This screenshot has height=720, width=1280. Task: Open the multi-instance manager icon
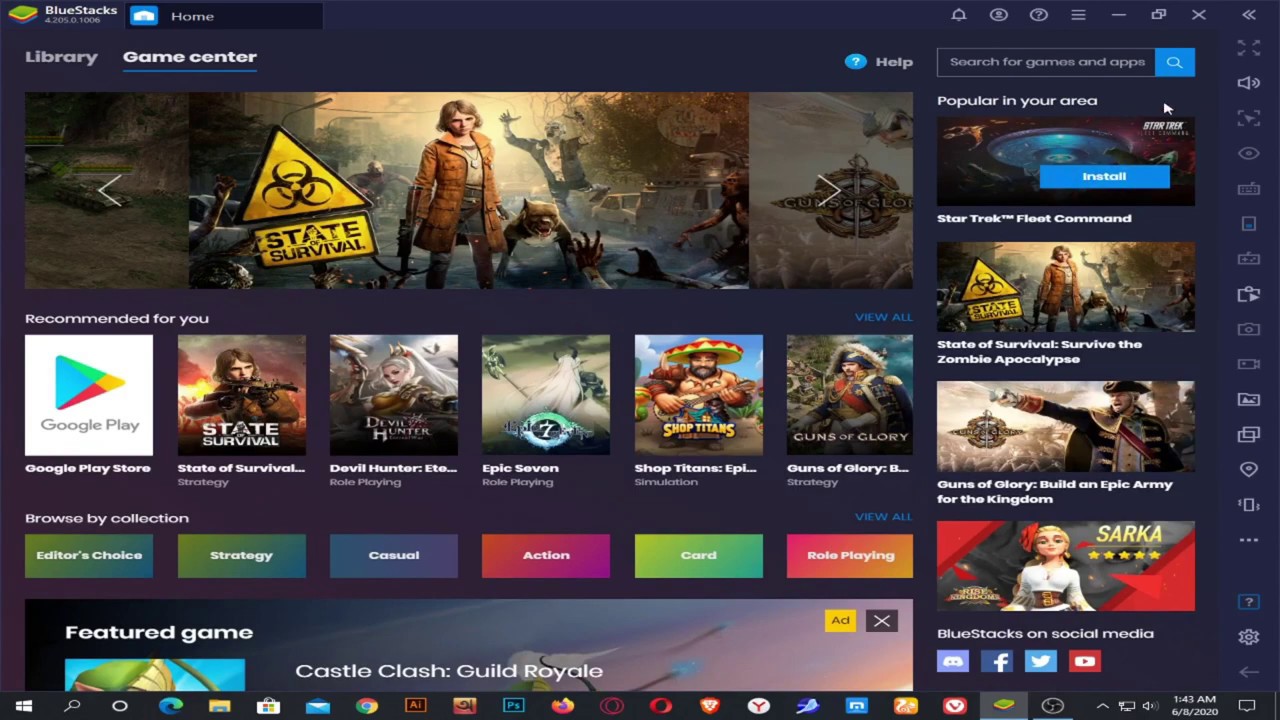[x=1248, y=434]
